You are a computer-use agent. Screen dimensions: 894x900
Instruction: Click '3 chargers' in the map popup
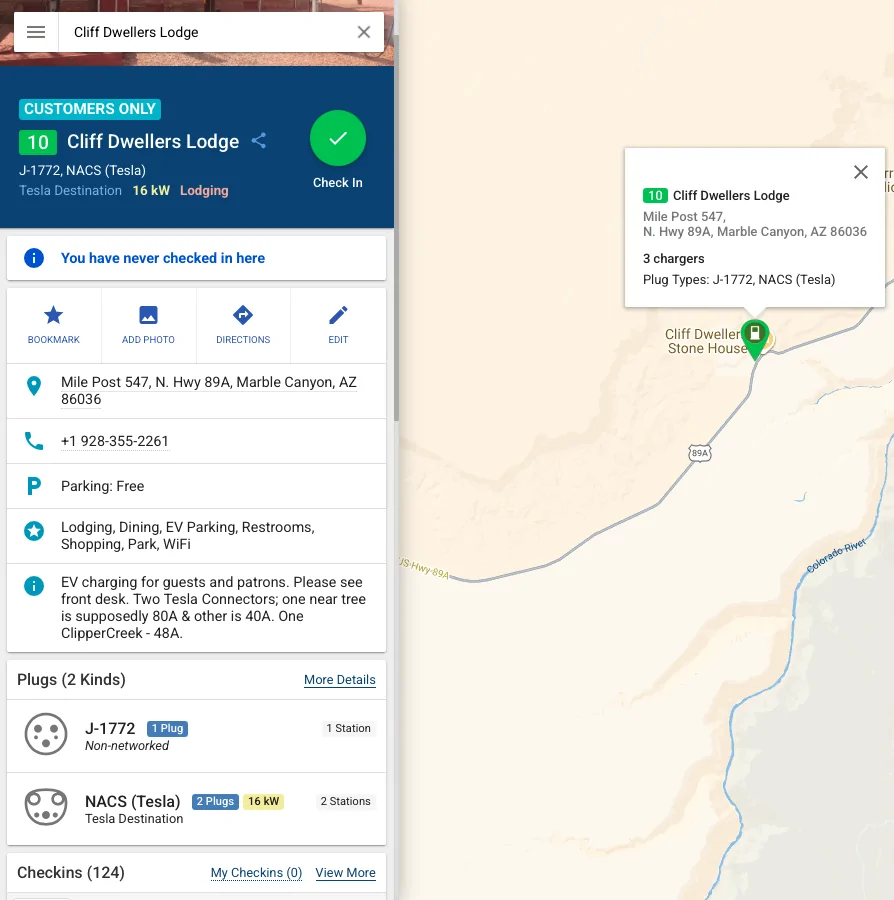click(673, 259)
